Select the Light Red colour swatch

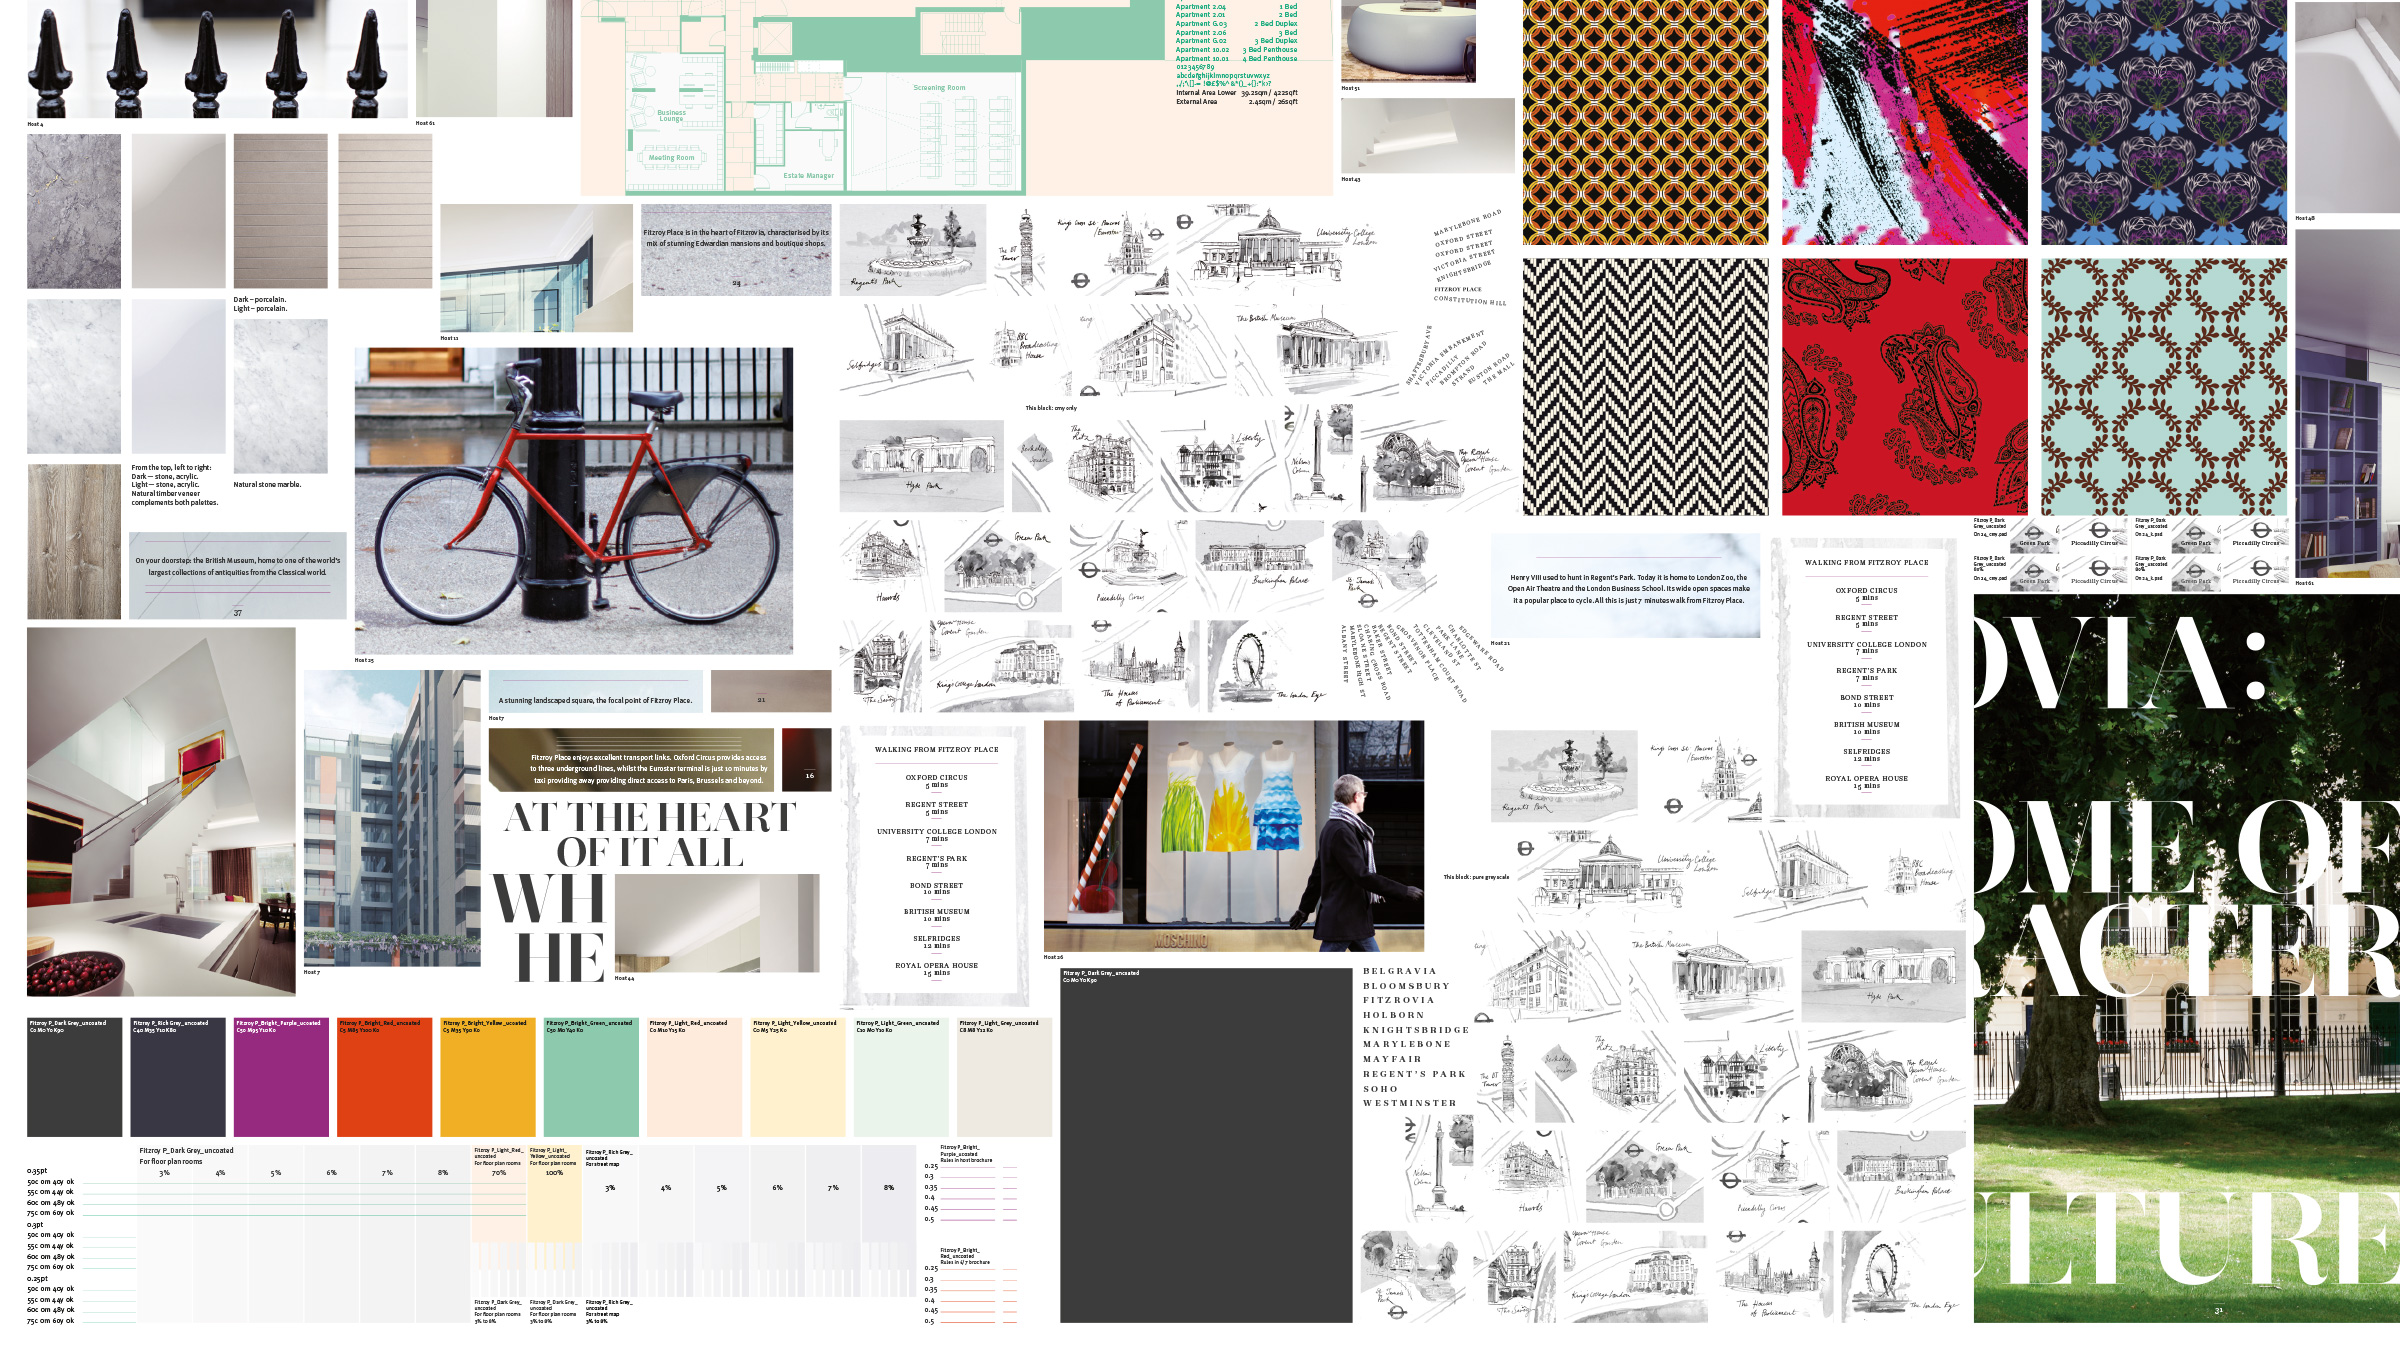click(694, 1077)
